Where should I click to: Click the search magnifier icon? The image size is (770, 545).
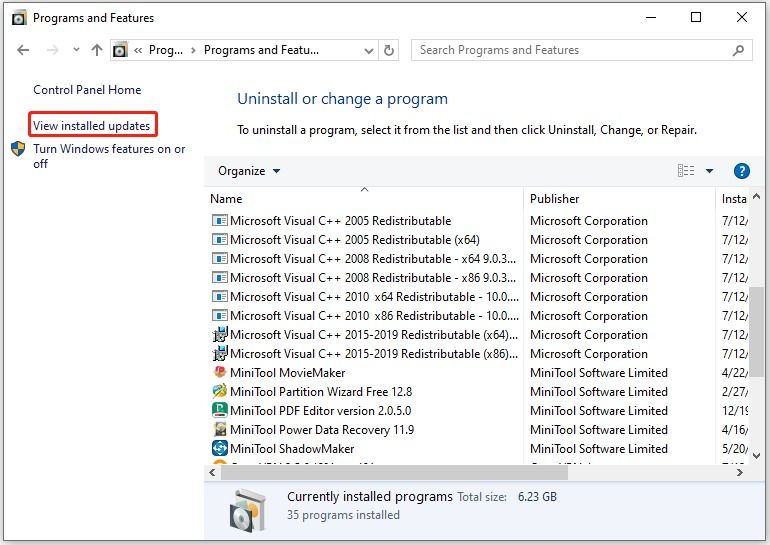point(739,50)
